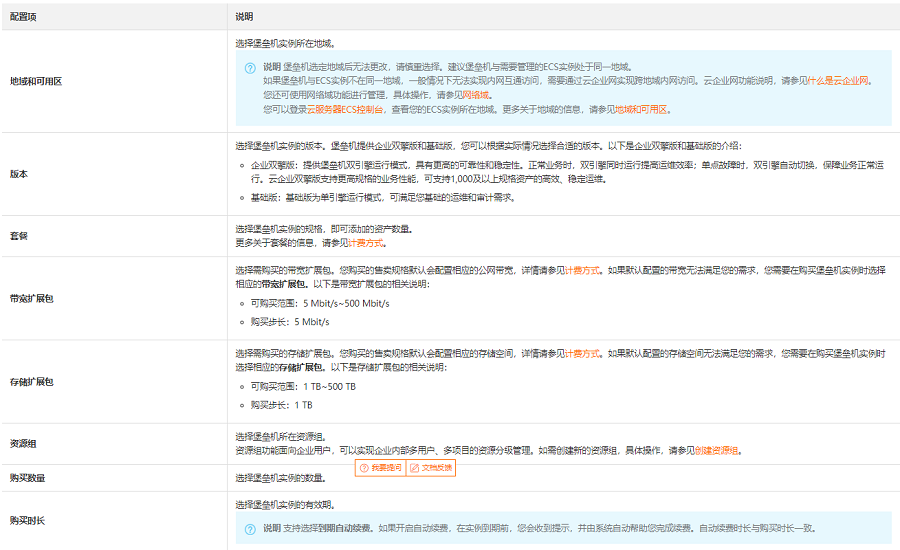Screen dimensions: 900x550
Task: Follow the 创建资源组 link
Action: [716, 451]
